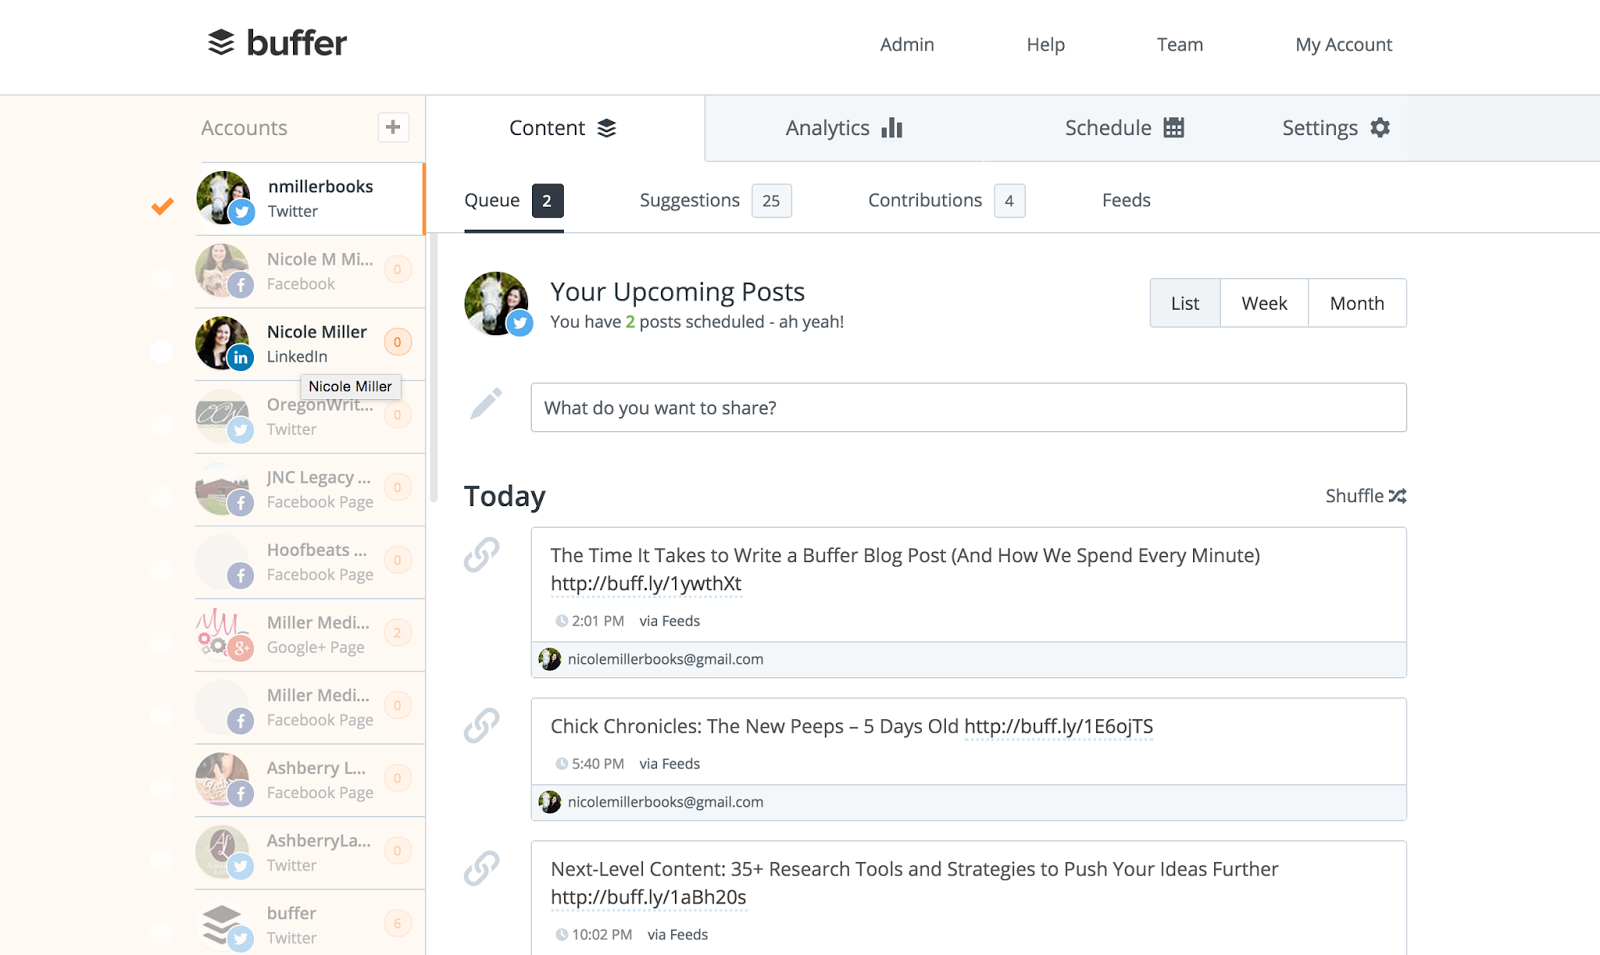Click the profile avatar beside Your Upcoming Posts

(x=497, y=303)
